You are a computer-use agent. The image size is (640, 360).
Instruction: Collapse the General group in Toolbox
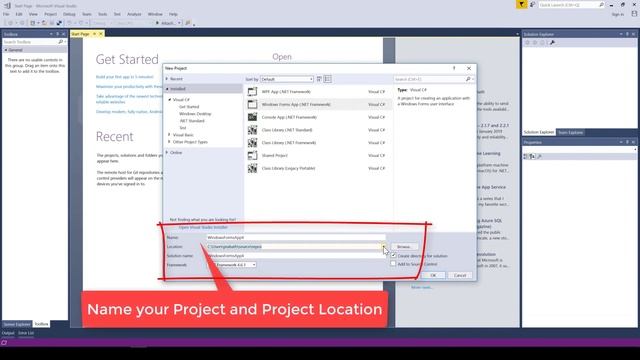click(x=6, y=50)
